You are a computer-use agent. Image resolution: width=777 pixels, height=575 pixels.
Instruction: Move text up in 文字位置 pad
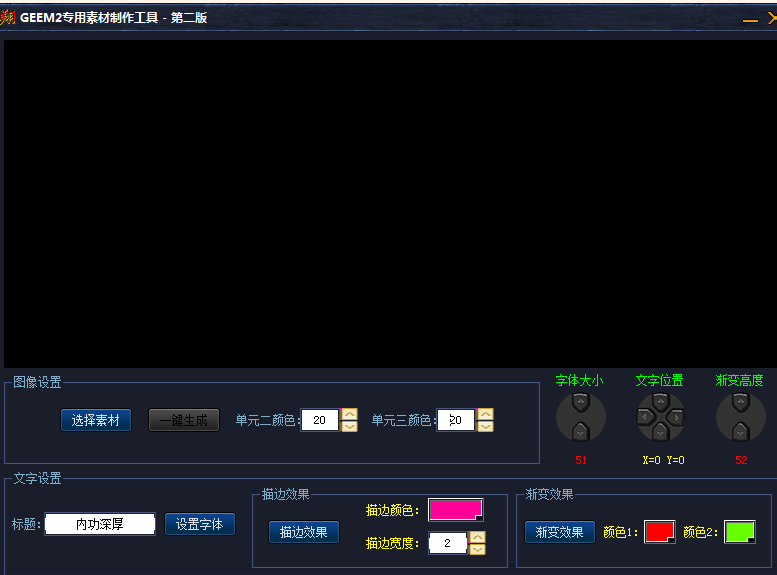[x=660, y=403]
